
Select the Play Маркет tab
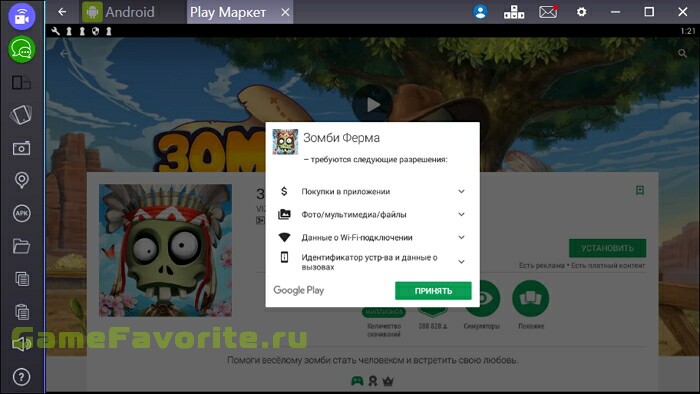[x=228, y=12]
